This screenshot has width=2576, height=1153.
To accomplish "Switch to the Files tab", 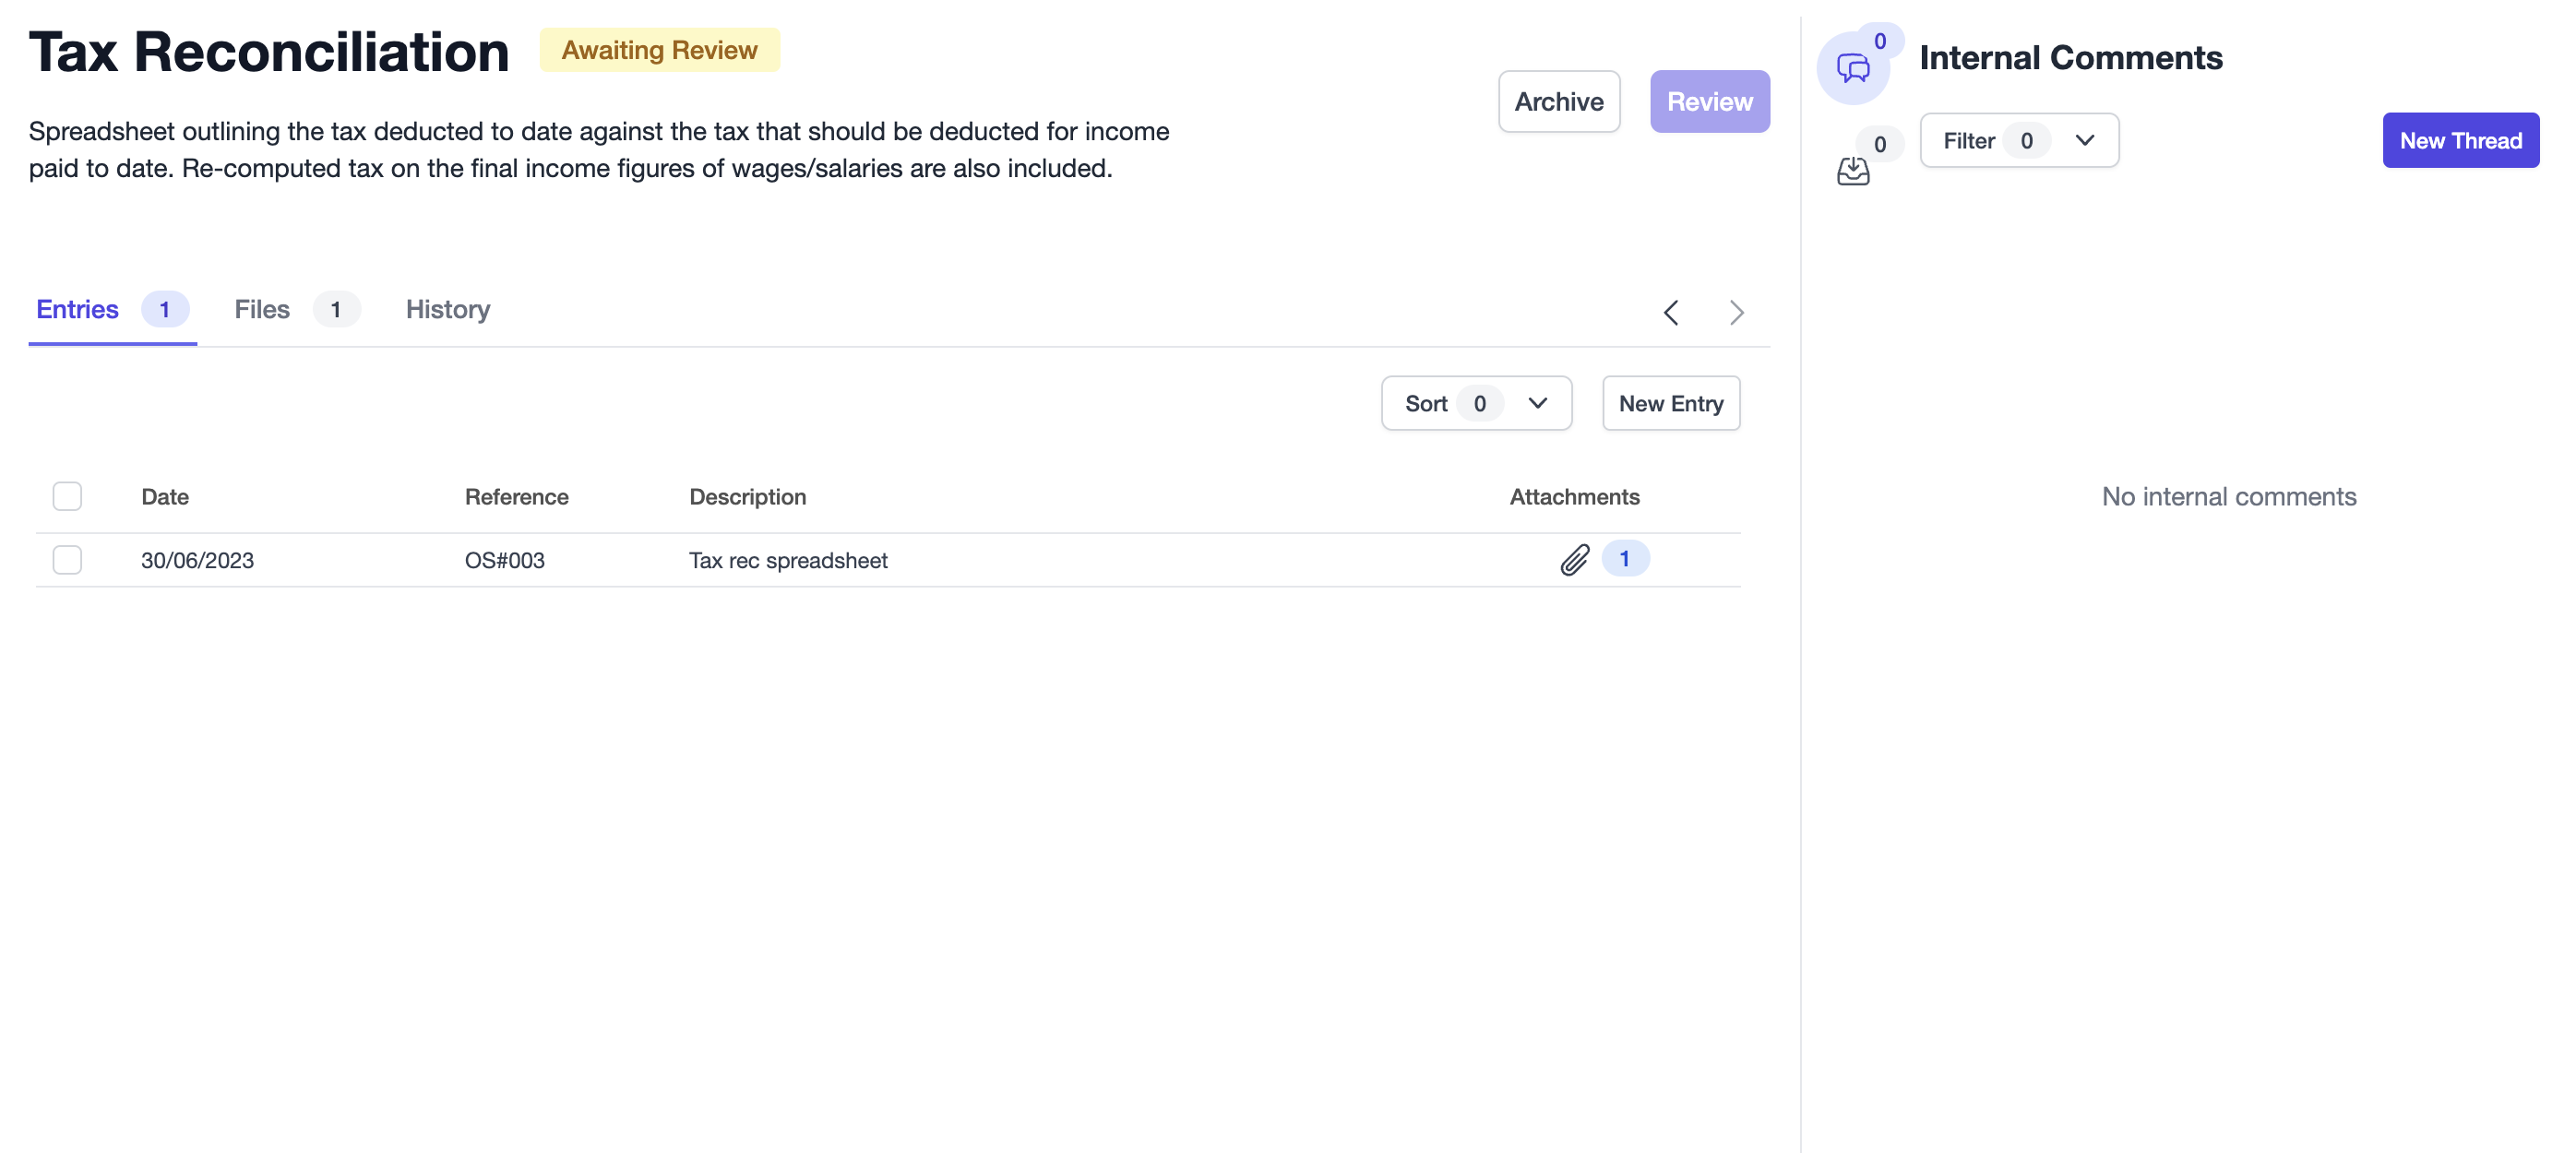I will (x=261, y=309).
